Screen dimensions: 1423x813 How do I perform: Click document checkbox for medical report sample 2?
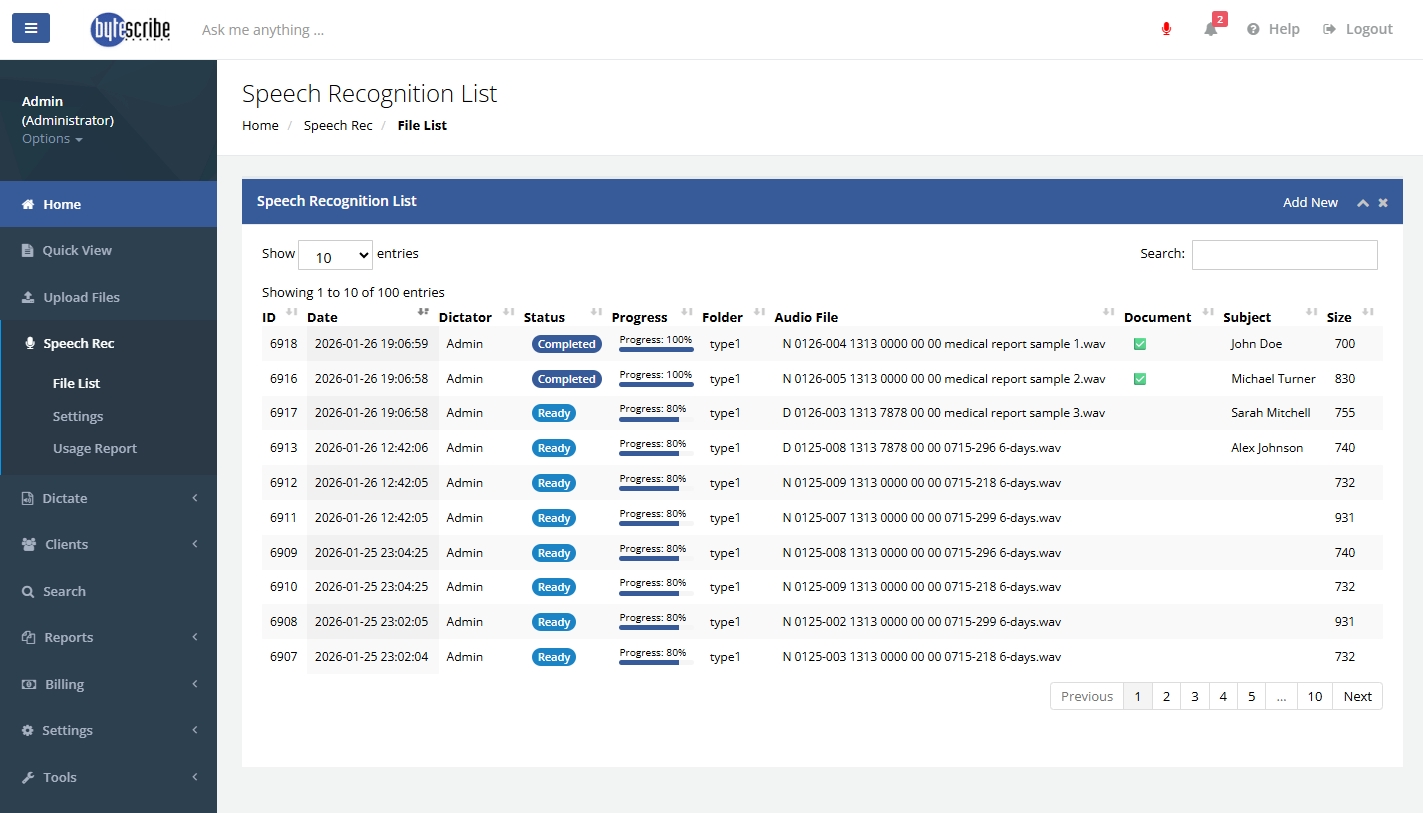[1139, 379]
